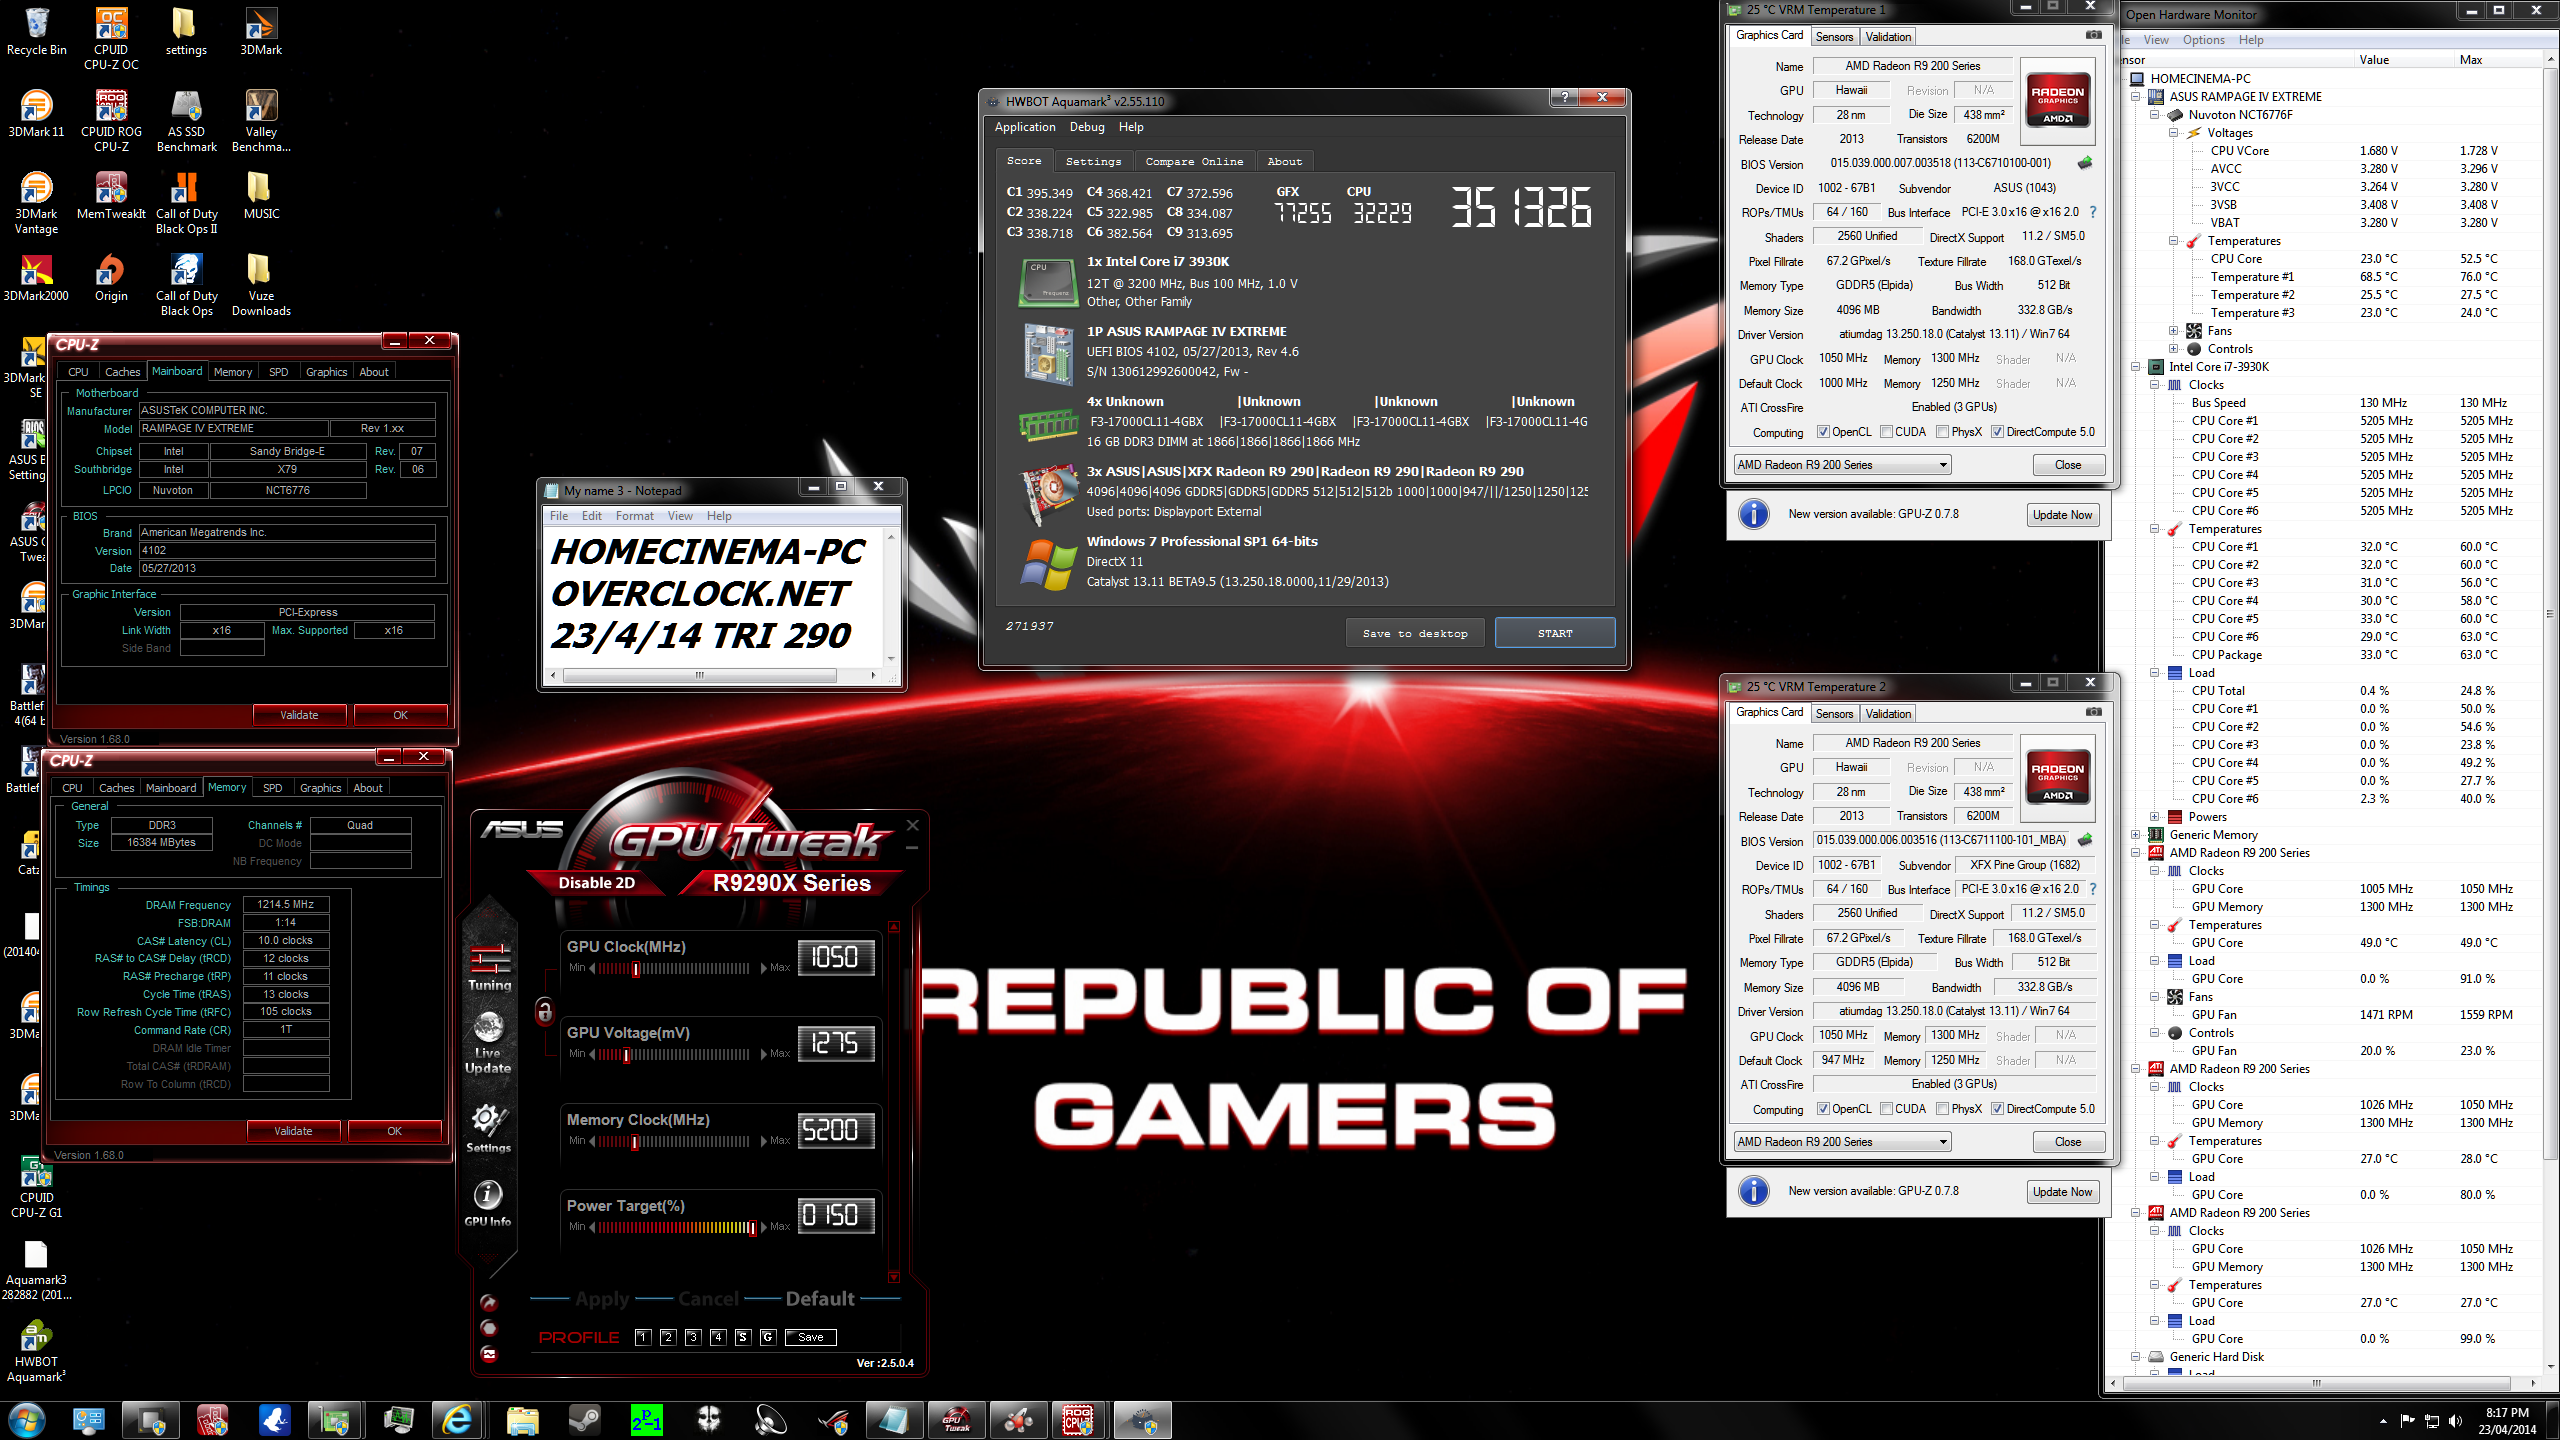Toggle PhysX checkbox in VRM Temperature 1 window
2560x1440 pixels.
[1942, 432]
